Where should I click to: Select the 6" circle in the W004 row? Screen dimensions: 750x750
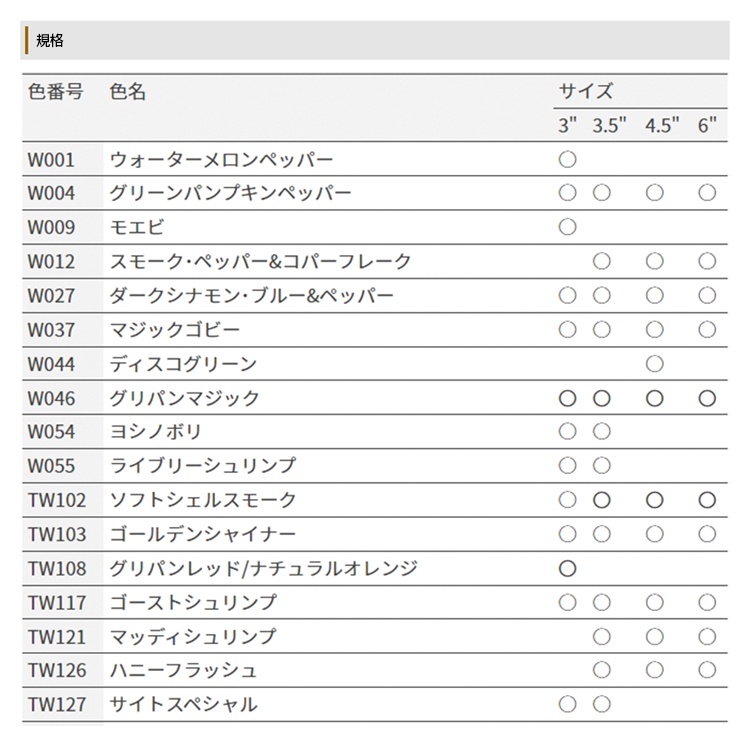point(707,193)
